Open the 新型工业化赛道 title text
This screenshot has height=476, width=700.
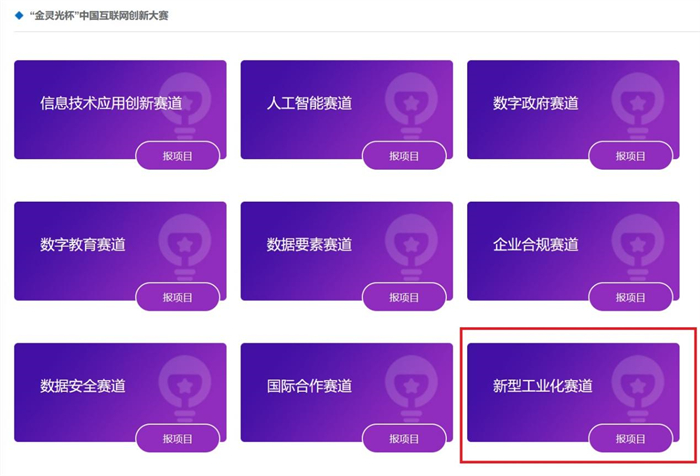(x=543, y=386)
